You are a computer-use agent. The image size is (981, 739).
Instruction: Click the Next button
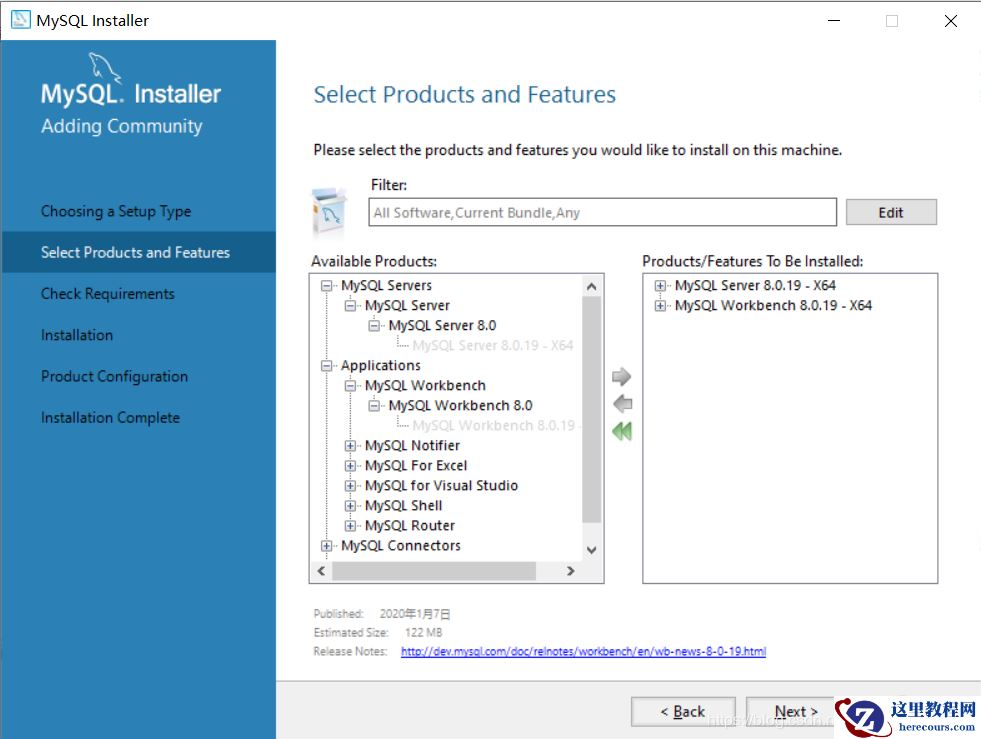click(796, 711)
